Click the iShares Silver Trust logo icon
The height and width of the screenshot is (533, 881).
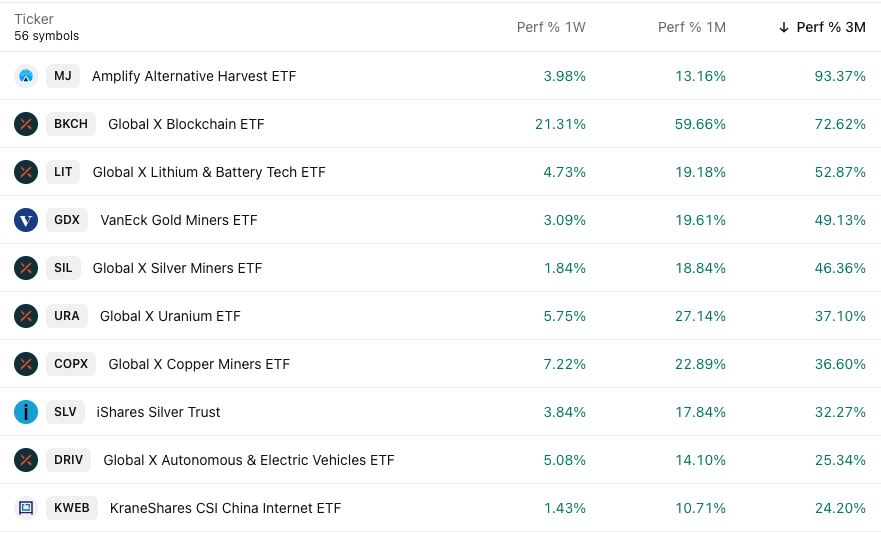coord(26,412)
